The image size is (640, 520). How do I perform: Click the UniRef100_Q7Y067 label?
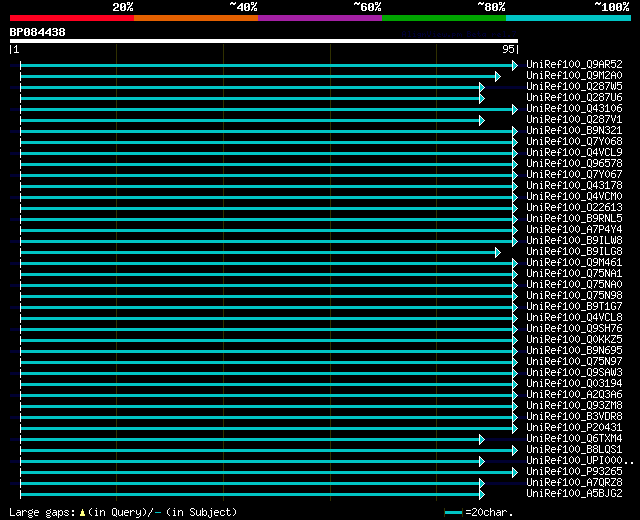(x=574, y=175)
